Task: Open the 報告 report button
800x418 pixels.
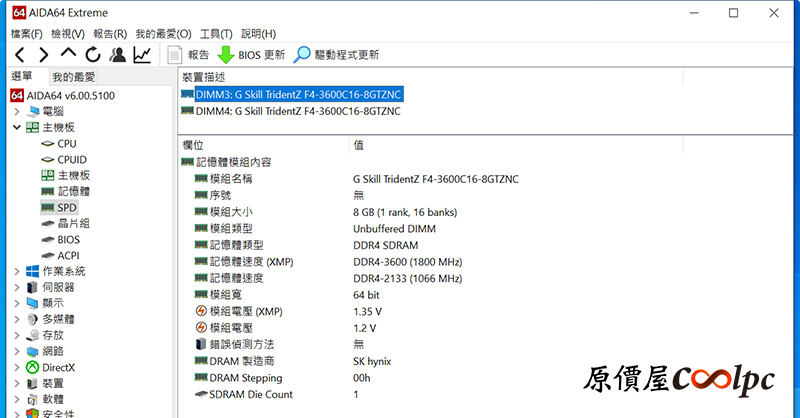Action: (188, 55)
